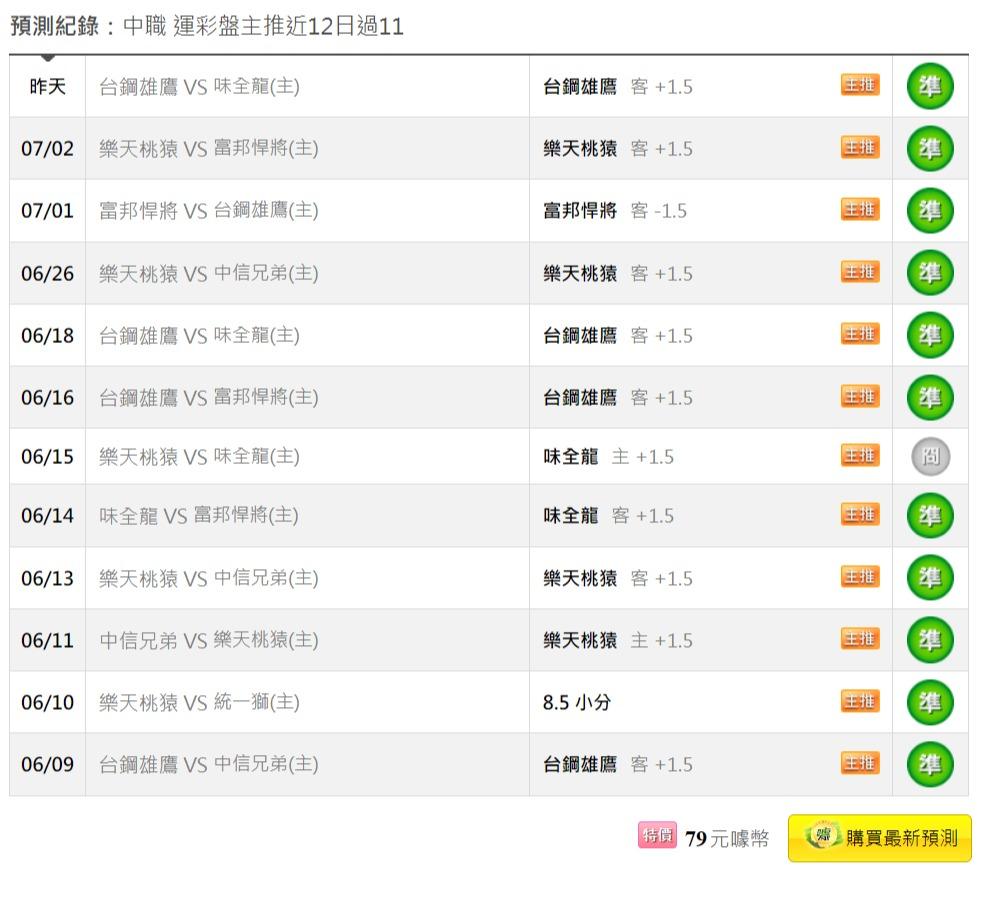
Task: Click the orange 主推 badge in 06/13 row
Action: coord(860,577)
